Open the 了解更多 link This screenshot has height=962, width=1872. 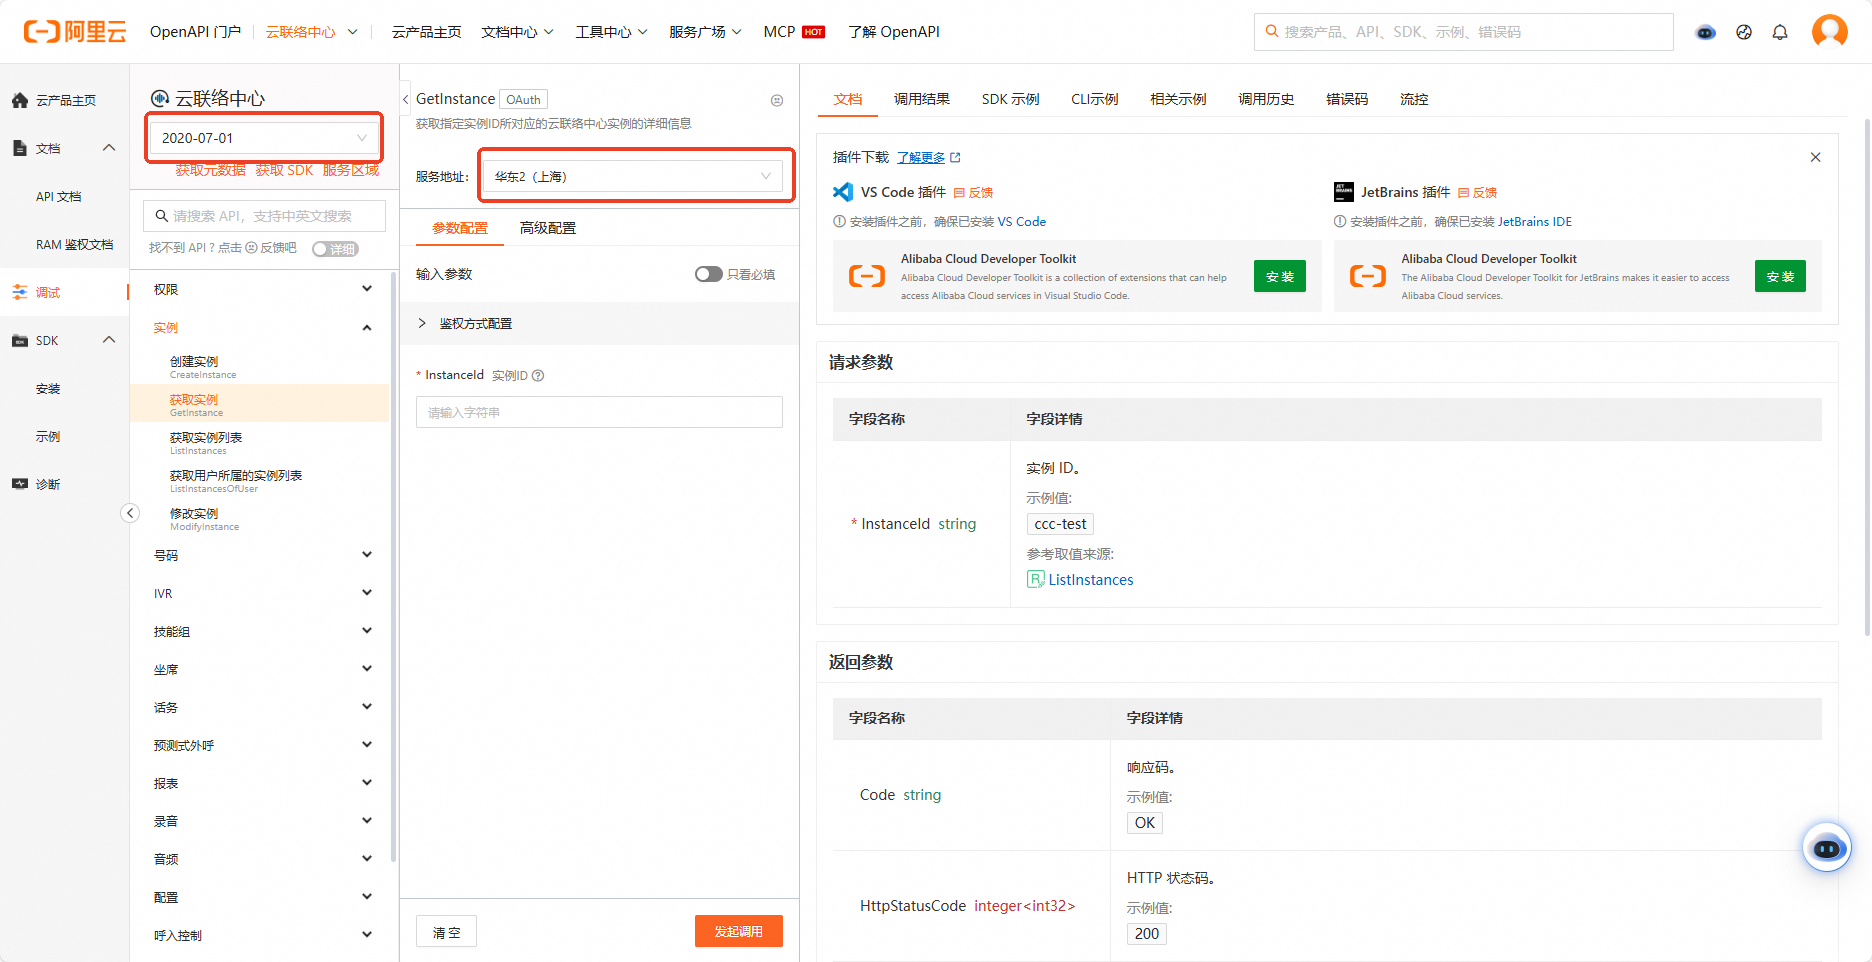(921, 157)
